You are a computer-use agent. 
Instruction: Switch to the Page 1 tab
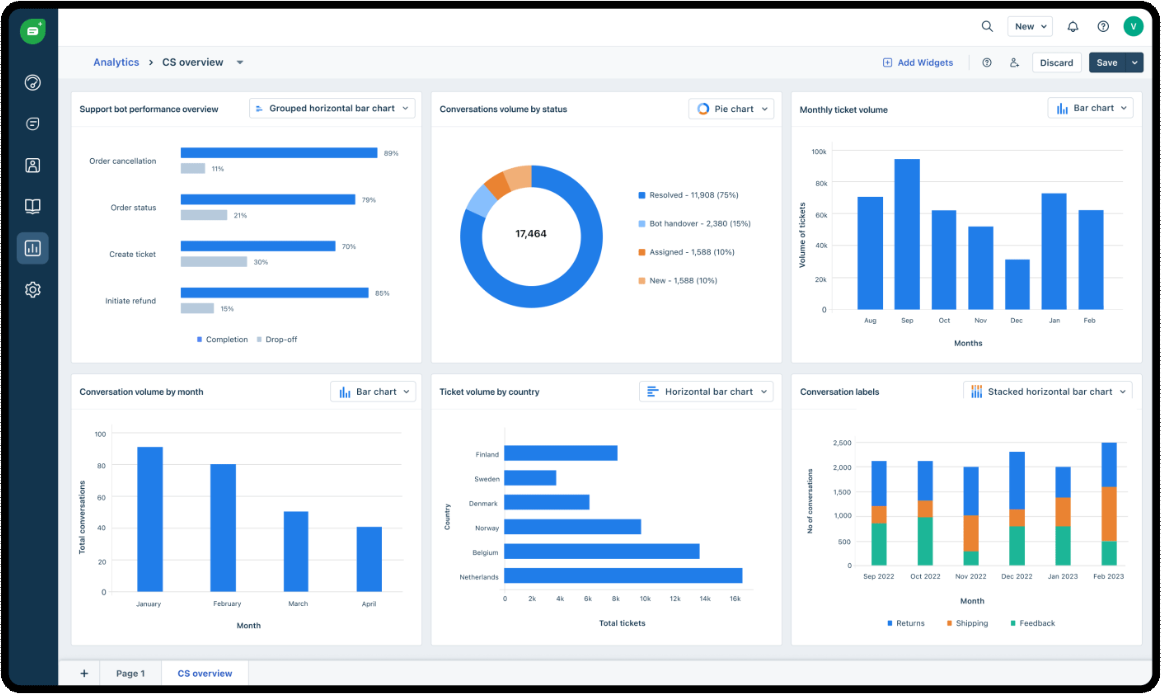point(130,673)
